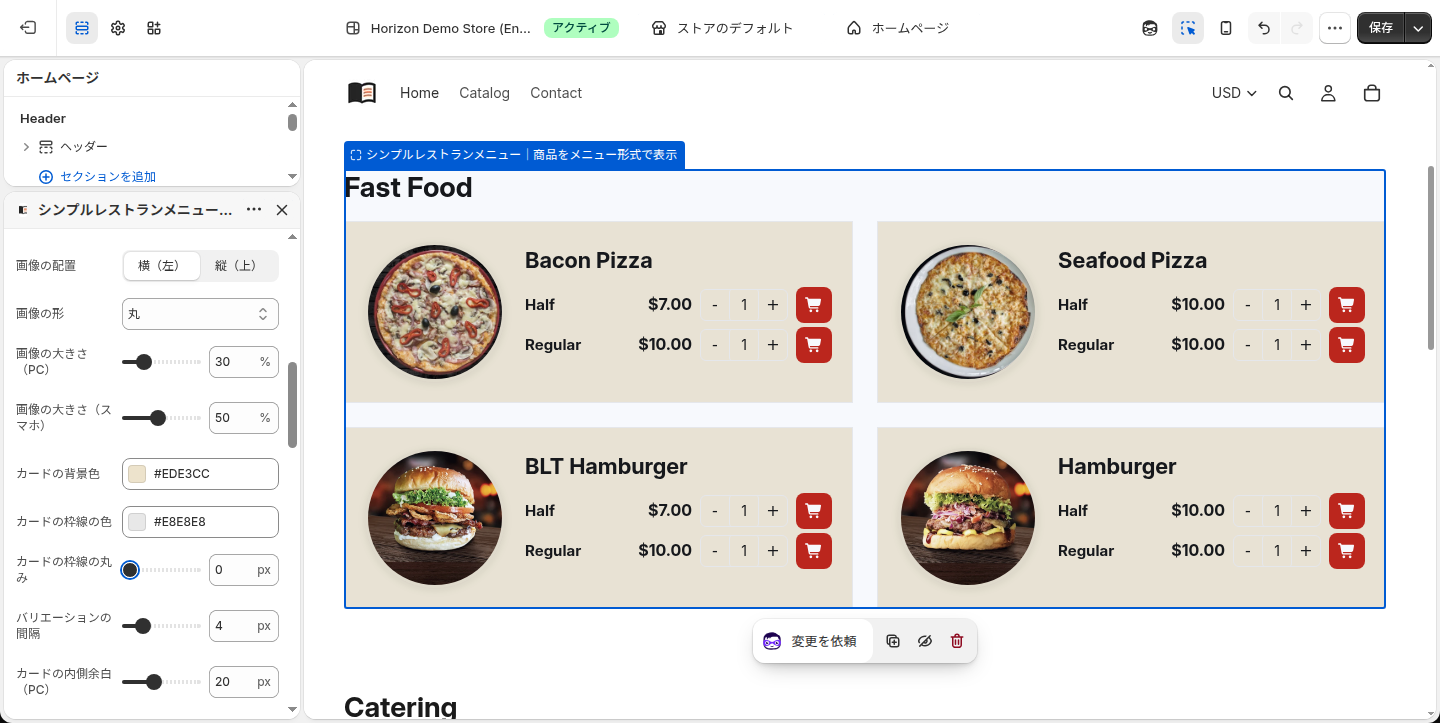Click the undo arrow icon
Screen dimensions: 1440x723
[x=1264, y=28]
